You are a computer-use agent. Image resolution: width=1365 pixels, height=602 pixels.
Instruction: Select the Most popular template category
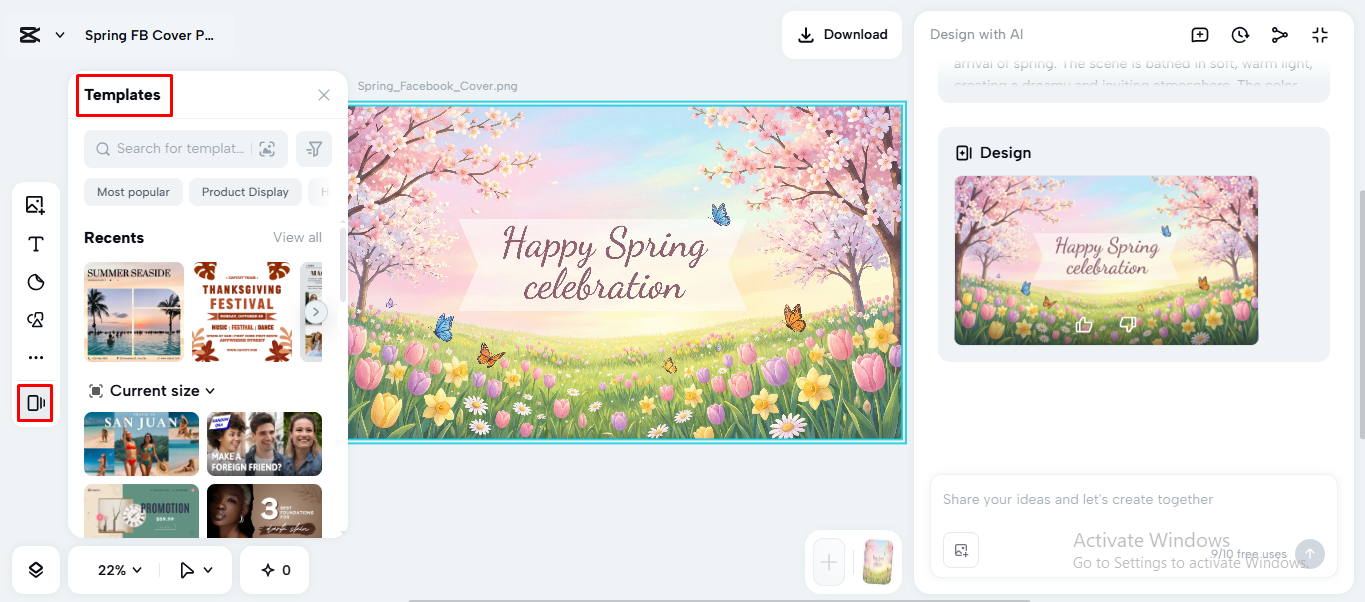(133, 191)
